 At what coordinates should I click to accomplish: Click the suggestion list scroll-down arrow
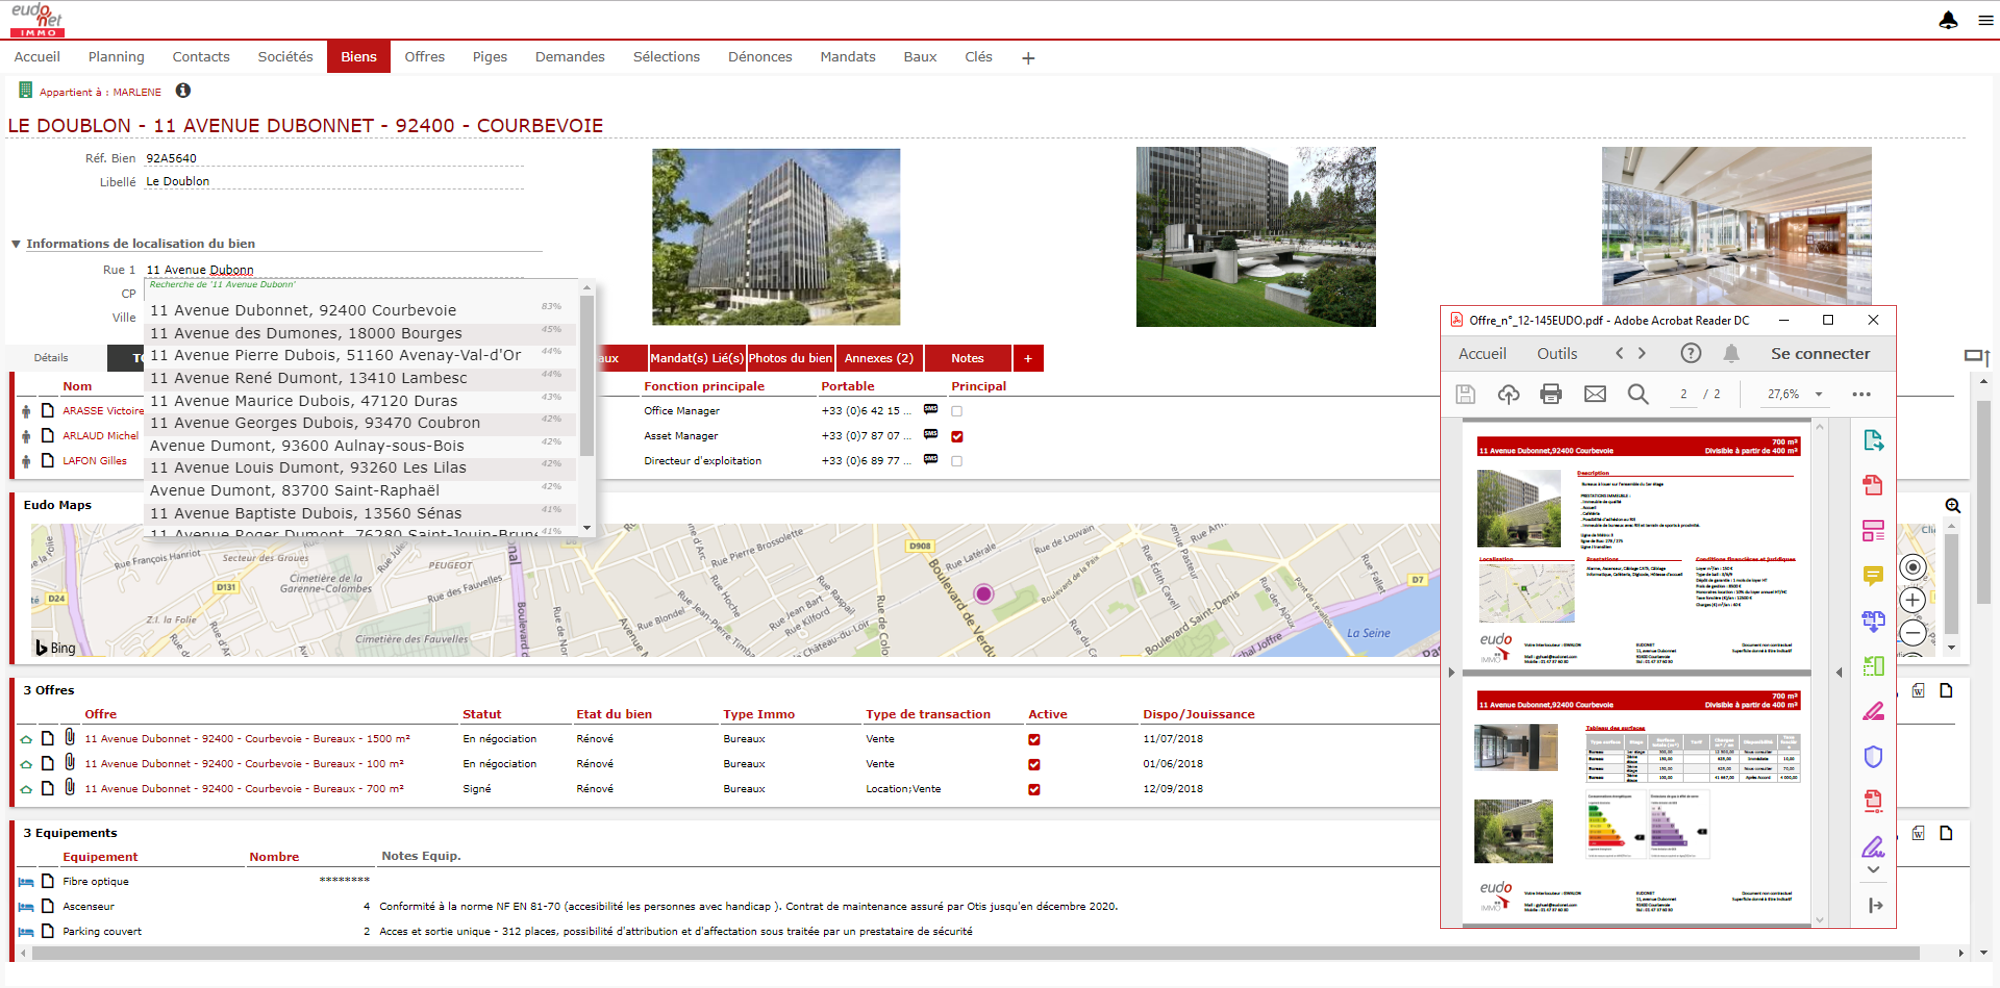click(587, 528)
